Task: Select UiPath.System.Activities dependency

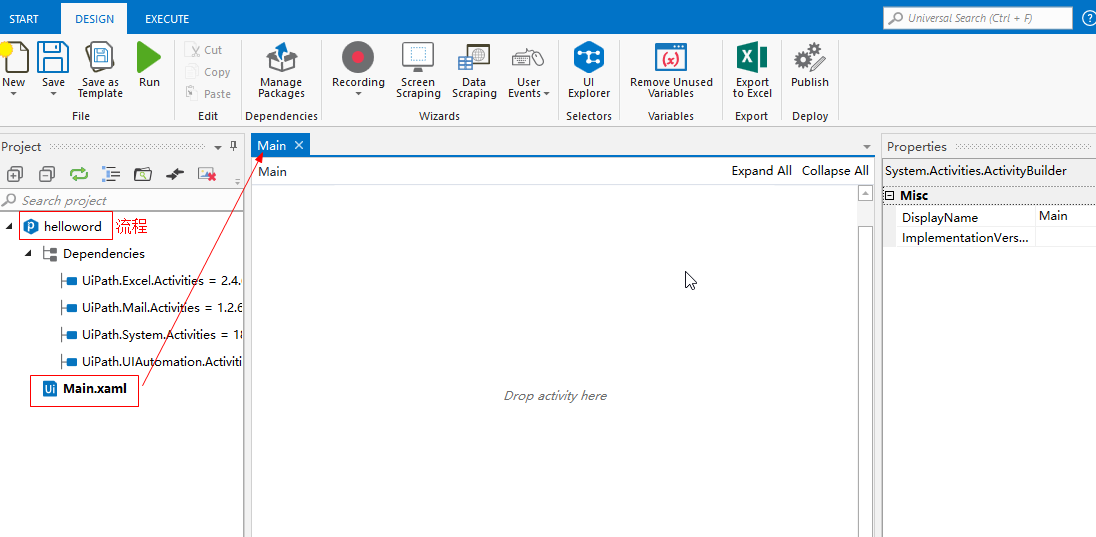Action: [x=161, y=335]
